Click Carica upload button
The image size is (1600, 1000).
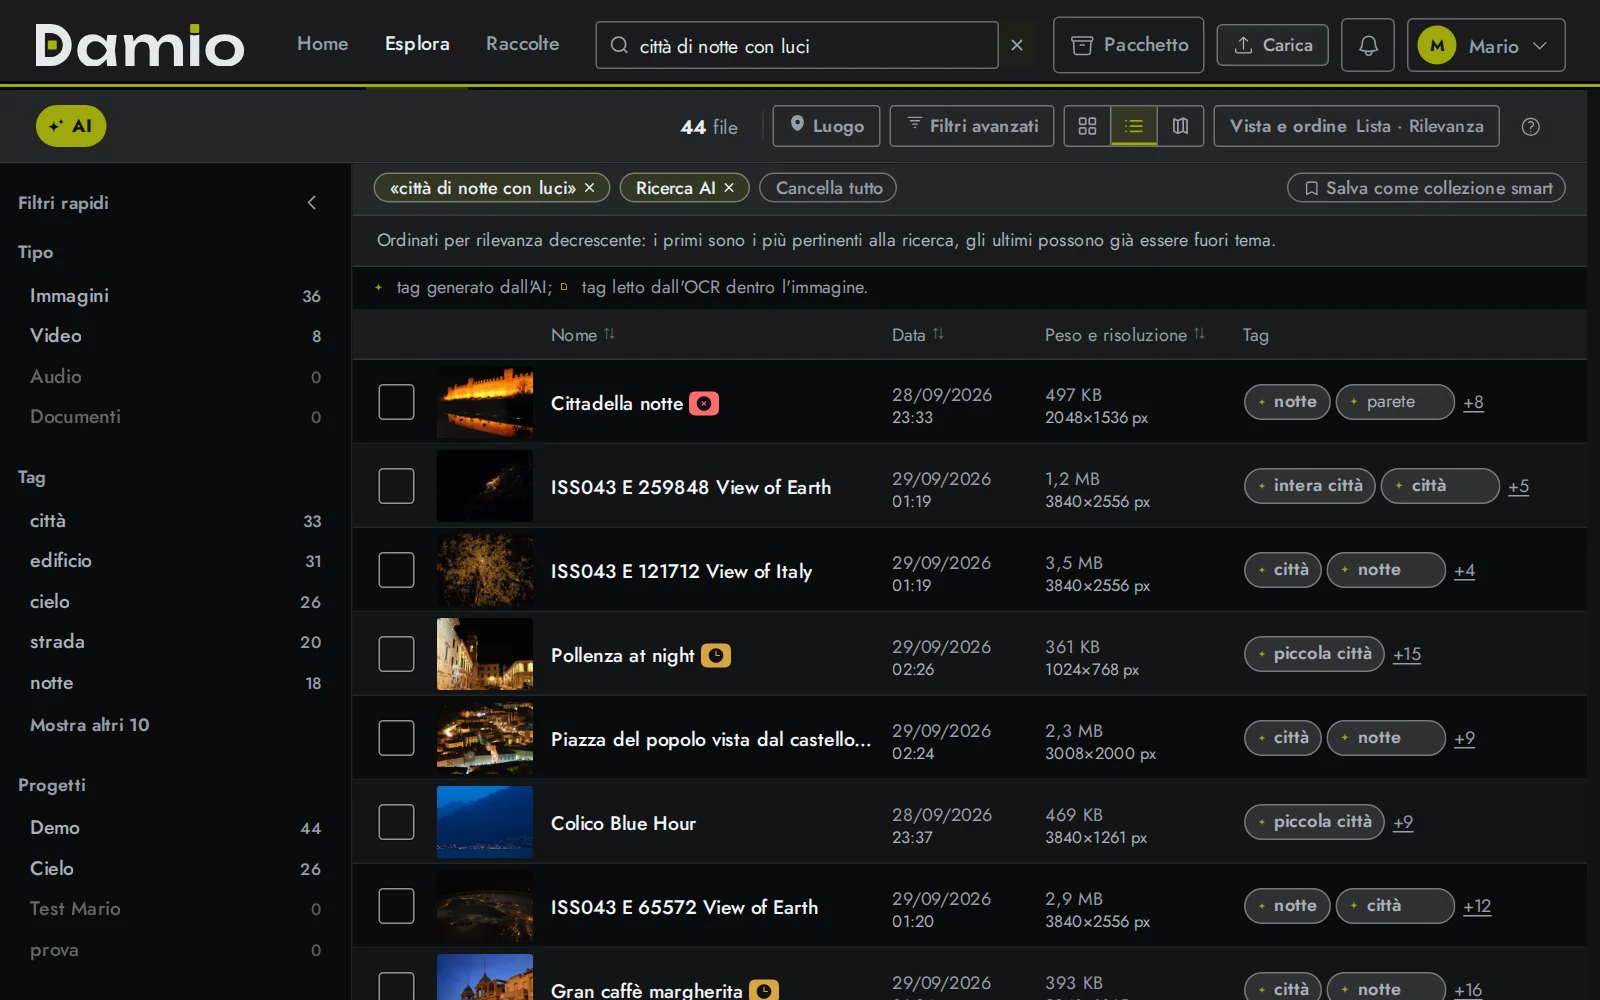click(1272, 45)
